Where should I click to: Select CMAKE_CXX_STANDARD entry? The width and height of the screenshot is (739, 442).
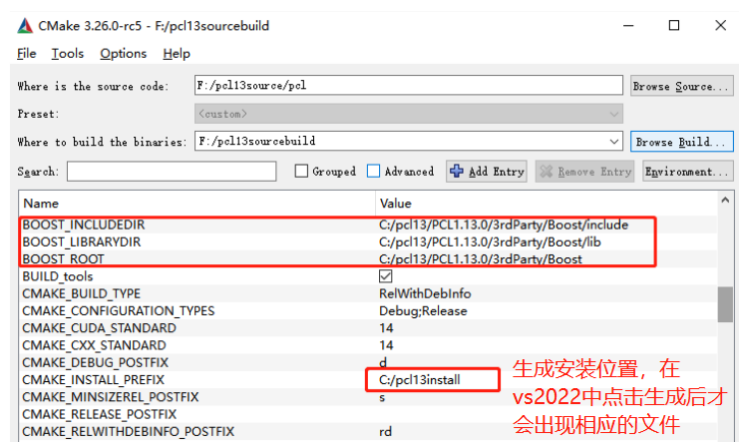[x=94, y=345]
